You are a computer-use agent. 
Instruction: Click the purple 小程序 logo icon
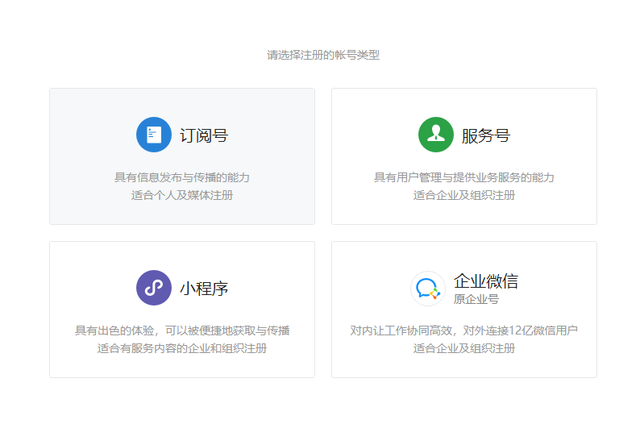pos(153,288)
